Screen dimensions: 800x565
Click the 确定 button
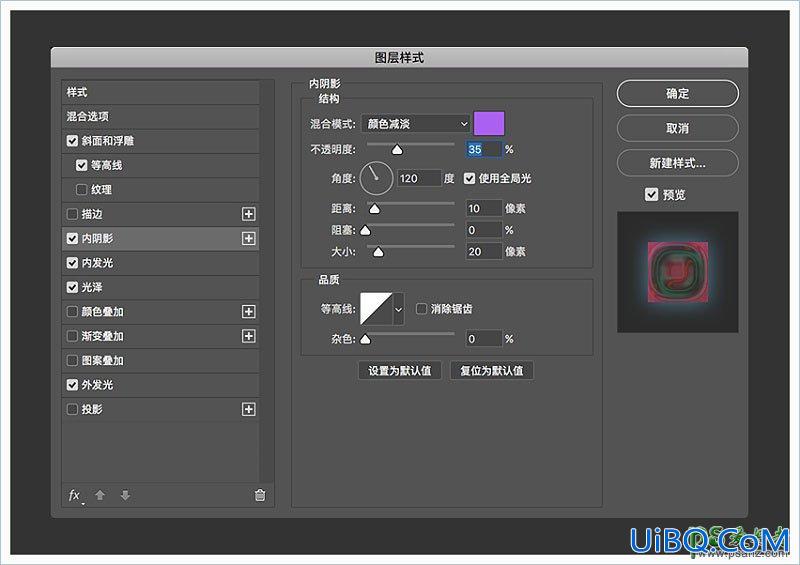[x=678, y=93]
